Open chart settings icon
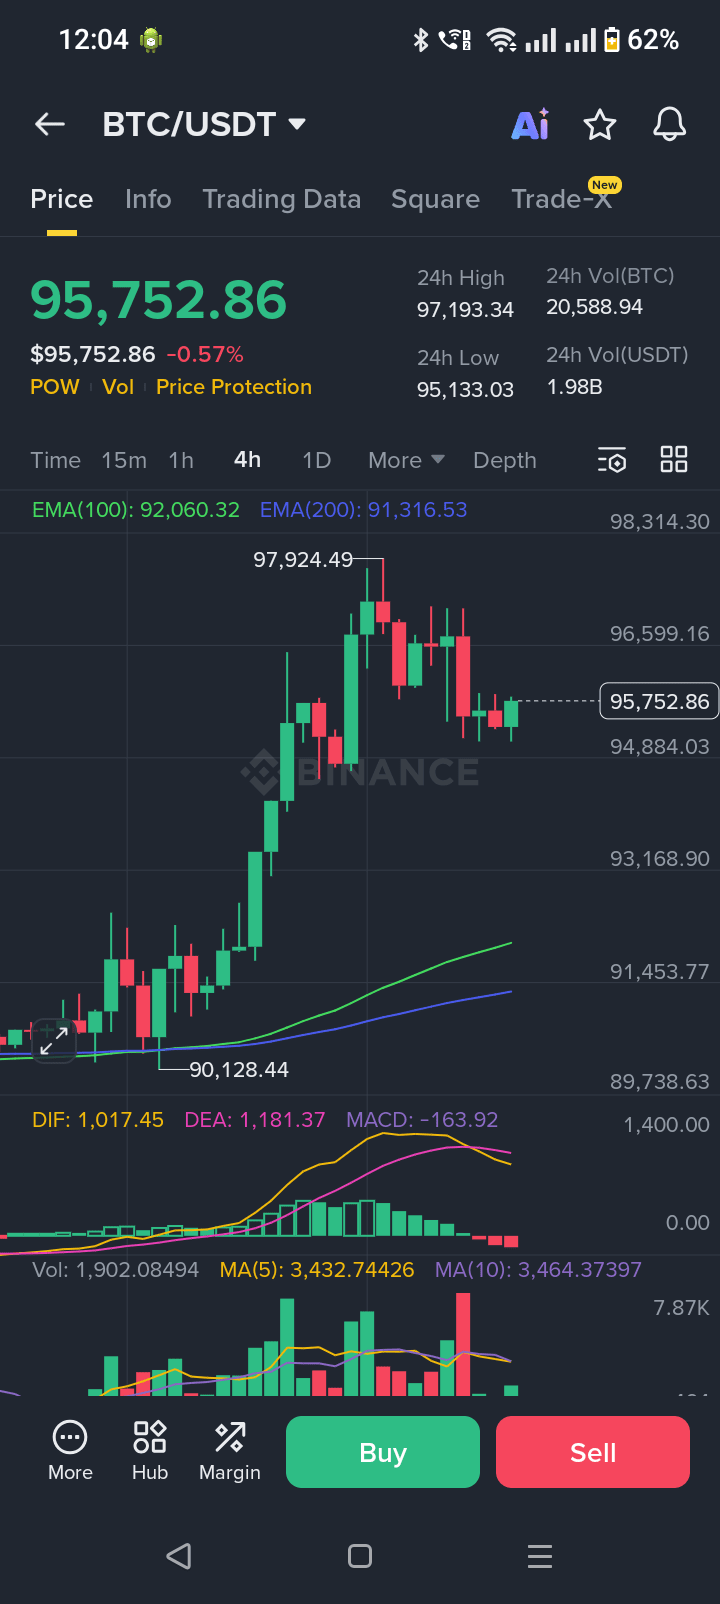Viewport: 720px width, 1604px height. coord(611,460)
